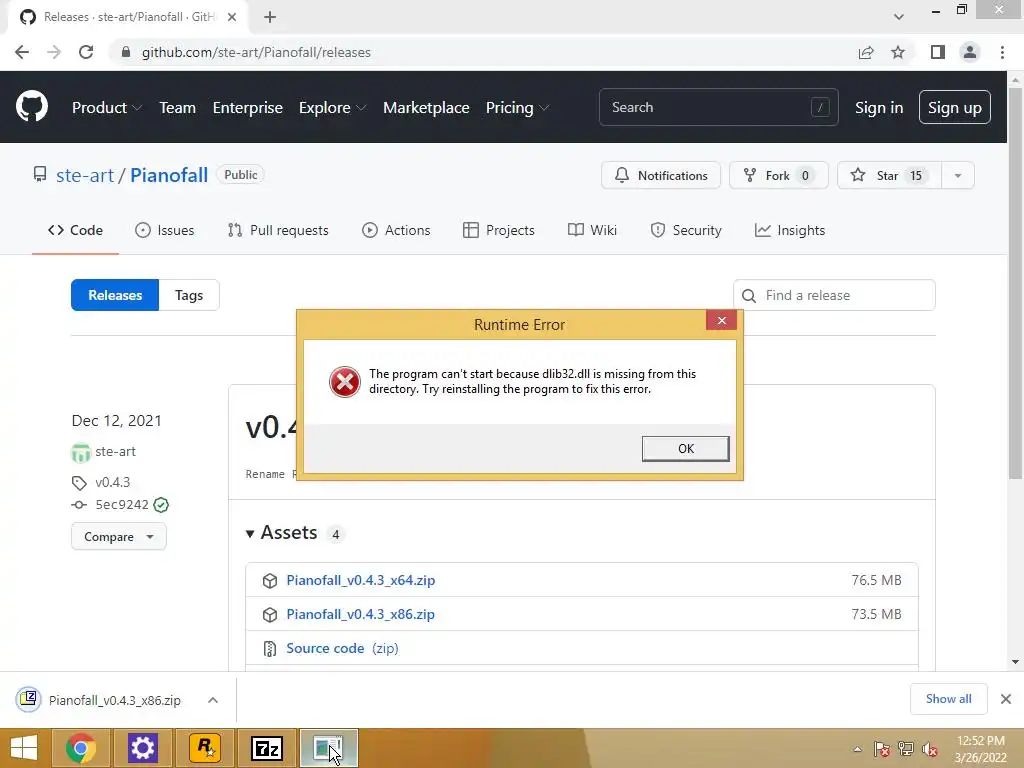The width and height of the screenshot is (1024, 768).
Task: Go back with the browser back arrow
Action: pos(22,52)
